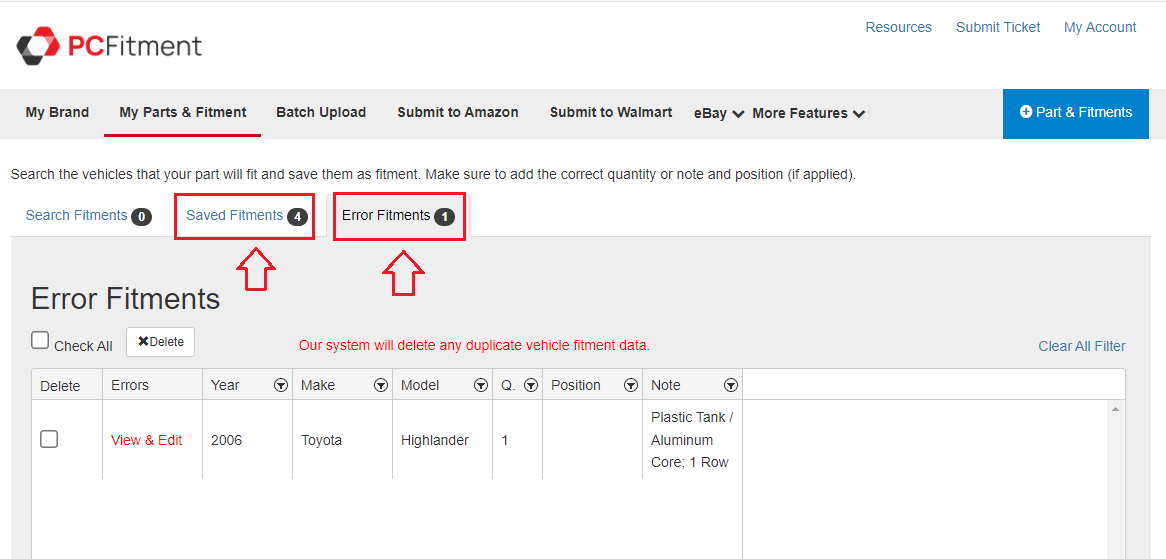Click the Error Fitments count badge
This screenshot has height=559, width=1166.
point(444,217)
